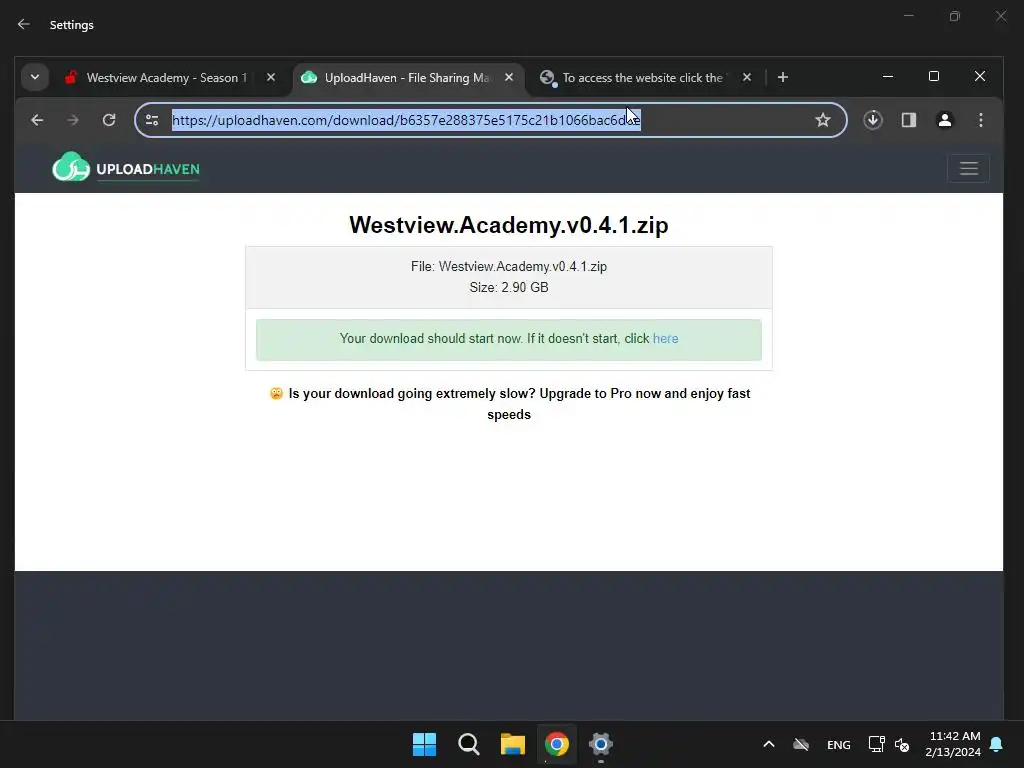Go back in Settings window

[x=24, y=24]
